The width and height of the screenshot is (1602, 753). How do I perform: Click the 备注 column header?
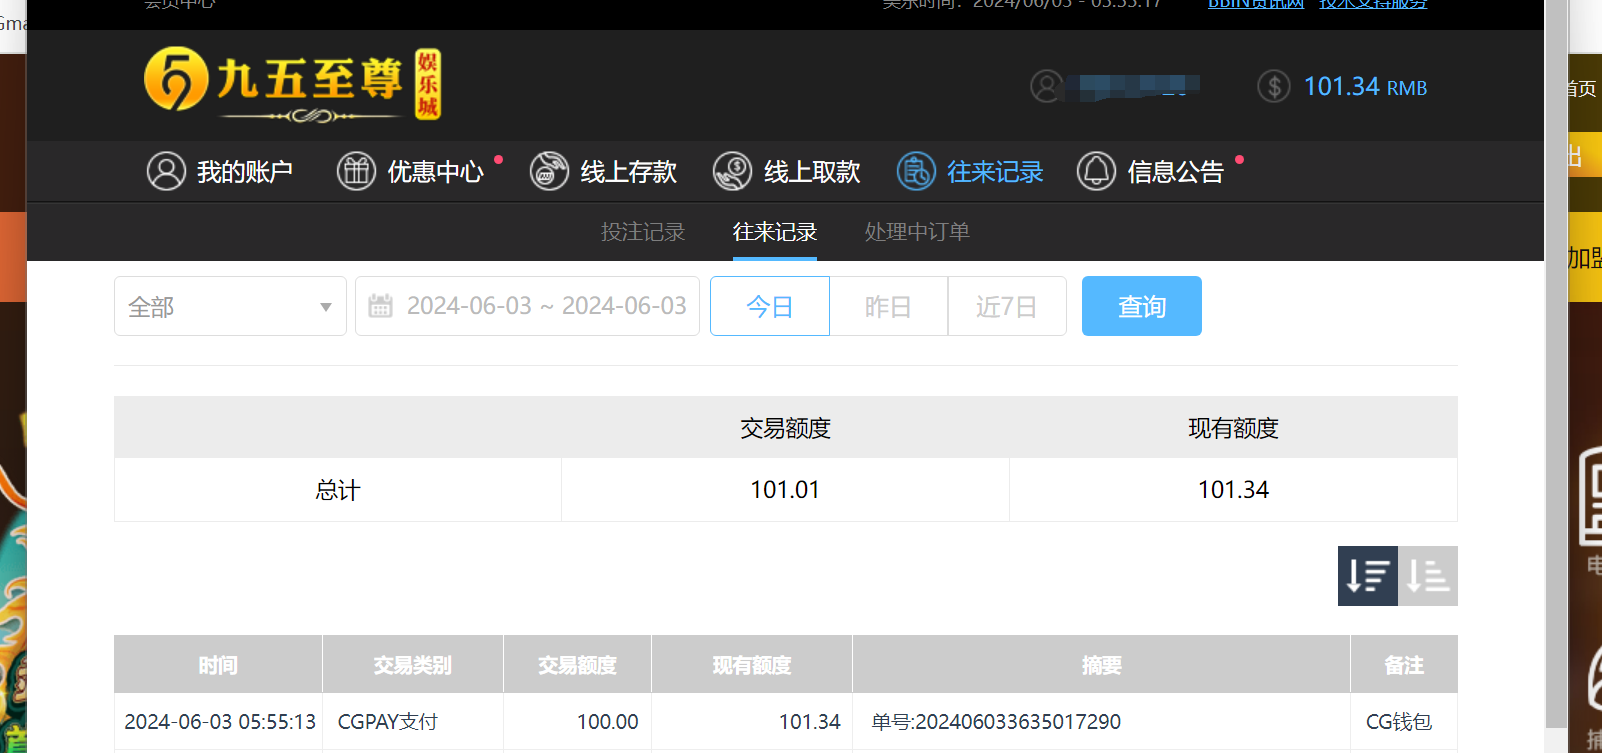pyautogui.click(x=1404, y=665)
